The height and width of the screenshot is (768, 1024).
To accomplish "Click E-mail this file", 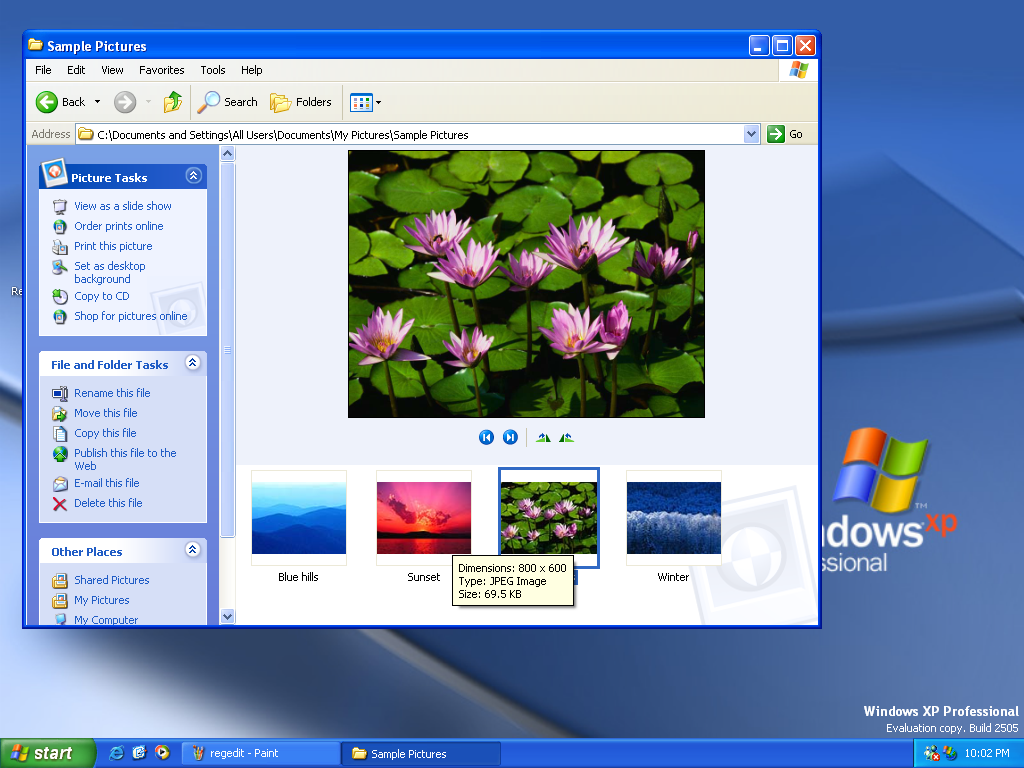I will (x=106, y=483).
